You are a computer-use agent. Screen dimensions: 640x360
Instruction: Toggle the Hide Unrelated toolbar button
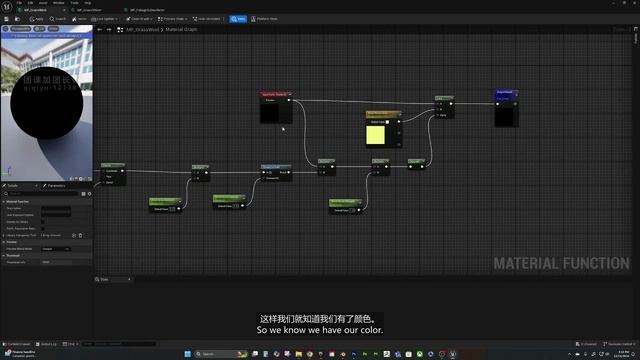point(206,19)
